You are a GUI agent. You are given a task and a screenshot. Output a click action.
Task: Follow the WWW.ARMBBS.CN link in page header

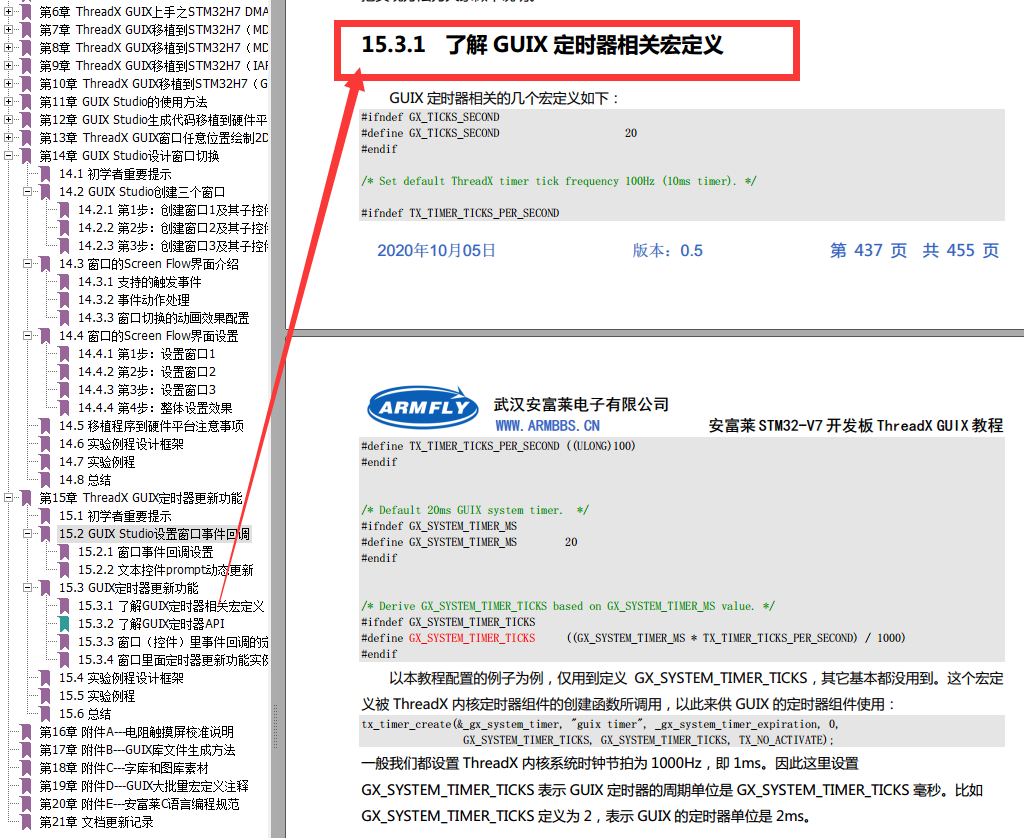tap(547, 426)
